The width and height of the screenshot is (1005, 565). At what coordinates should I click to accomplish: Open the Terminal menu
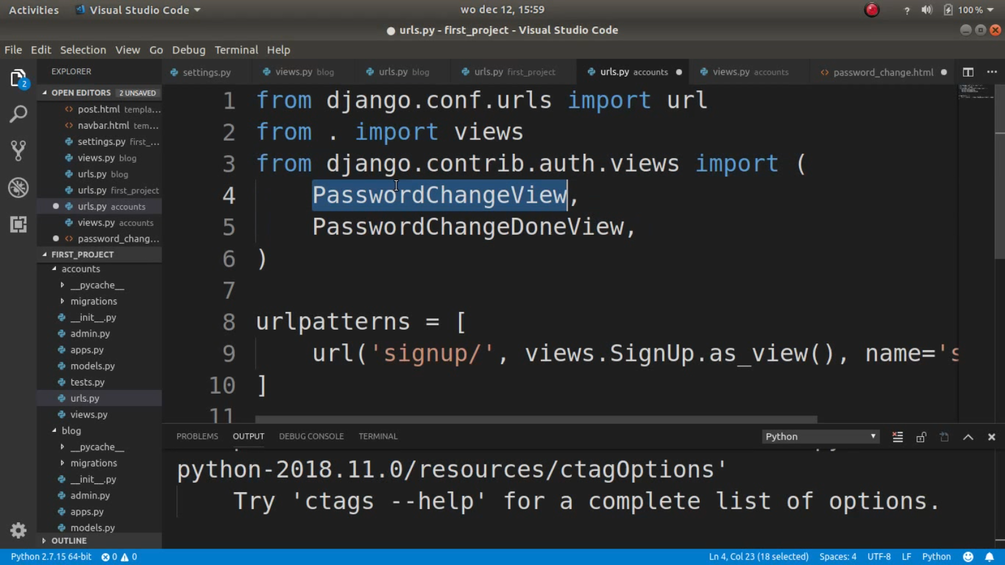pyautogui.click(x=236, y=50)
